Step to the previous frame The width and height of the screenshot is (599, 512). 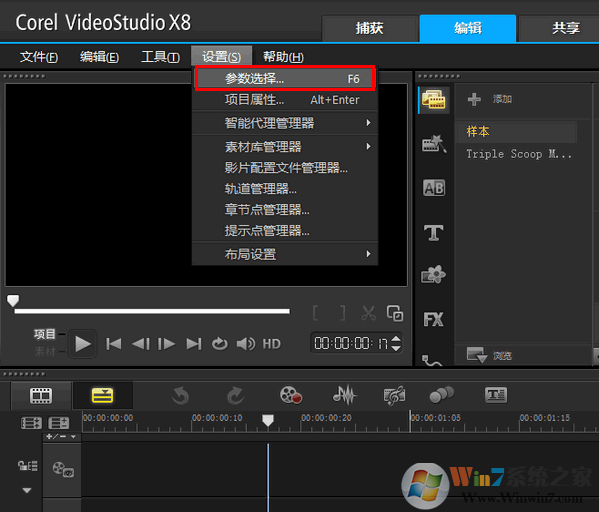[141, 344]
